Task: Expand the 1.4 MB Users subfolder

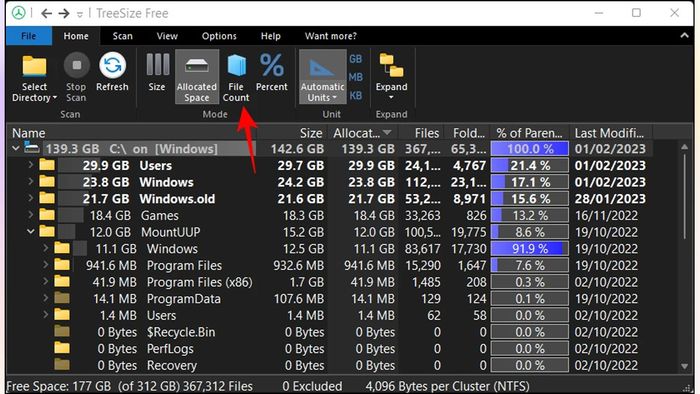Action: point(46,315)
